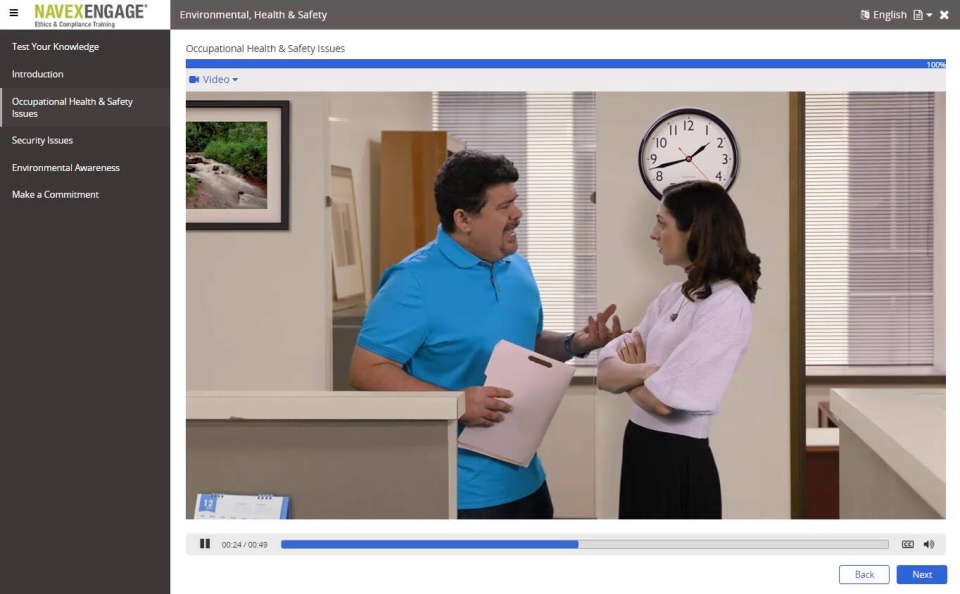Click the Occupational Health & Safety Issues heading
960x594 pixels.
(265, 48)
